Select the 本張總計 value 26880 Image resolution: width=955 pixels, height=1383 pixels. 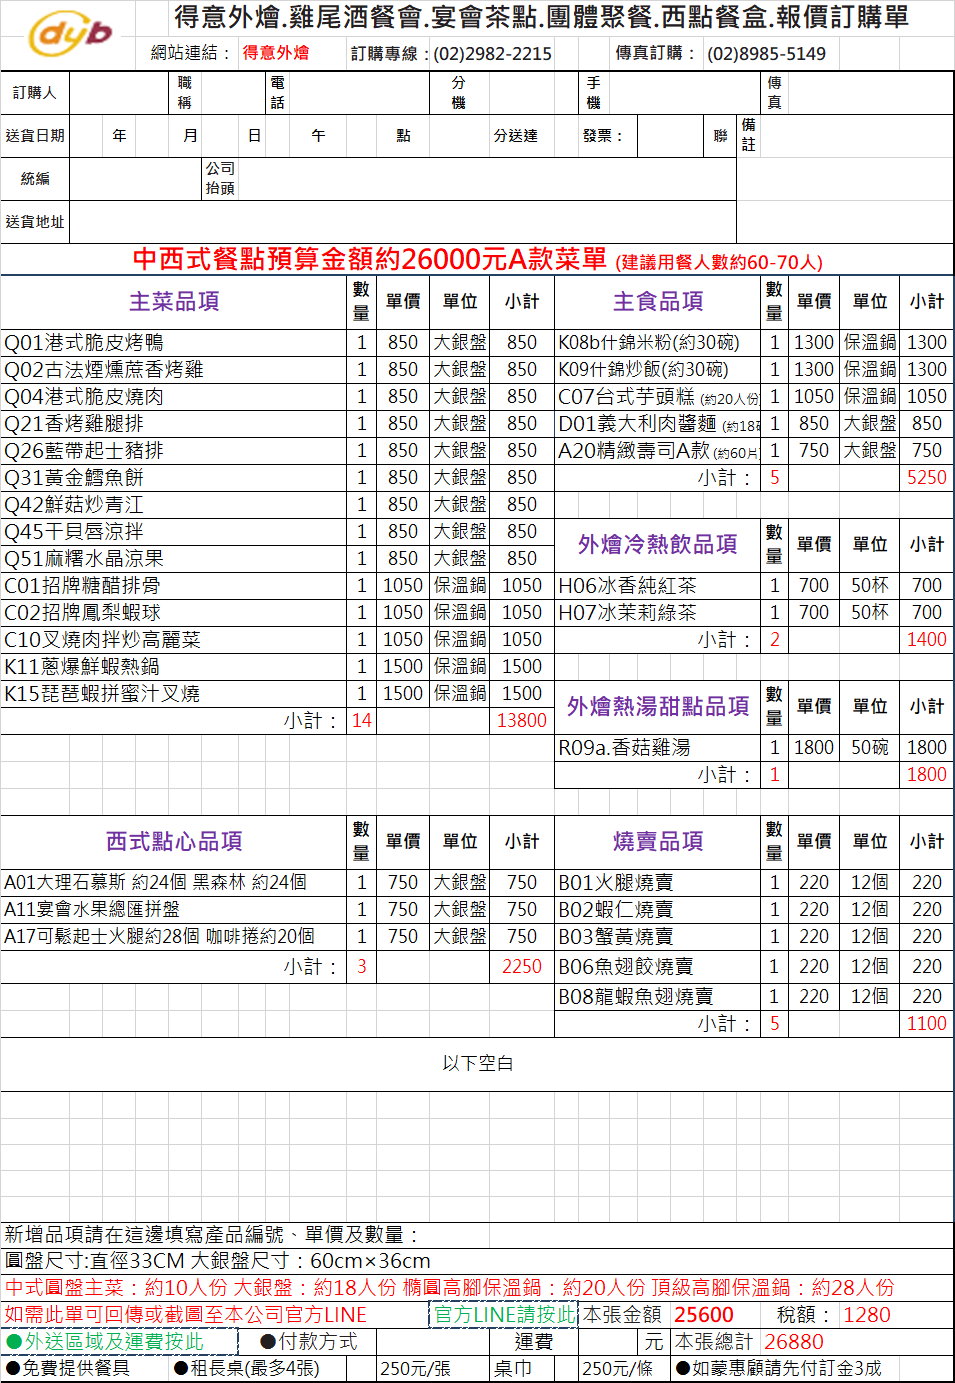[794, 1341]
